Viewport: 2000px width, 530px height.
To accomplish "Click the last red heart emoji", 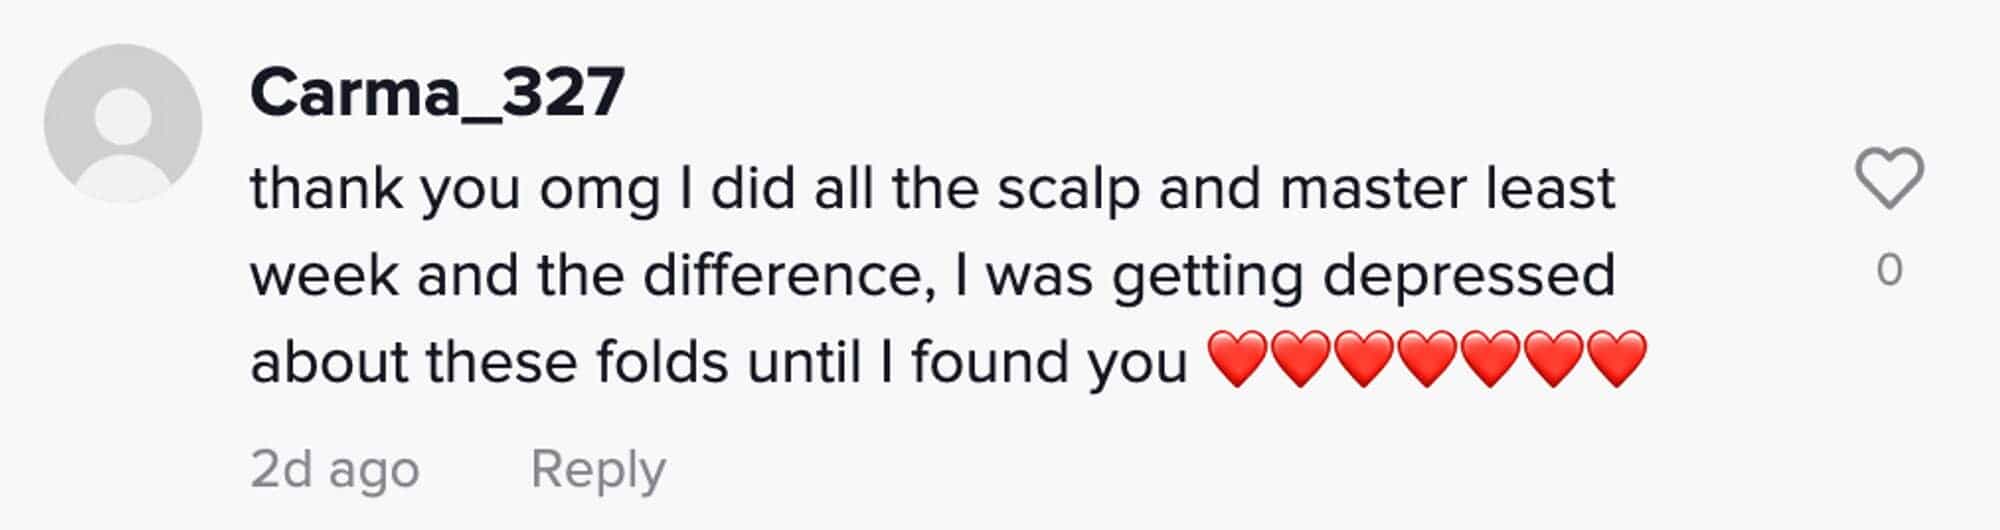I will [1616, 360].
